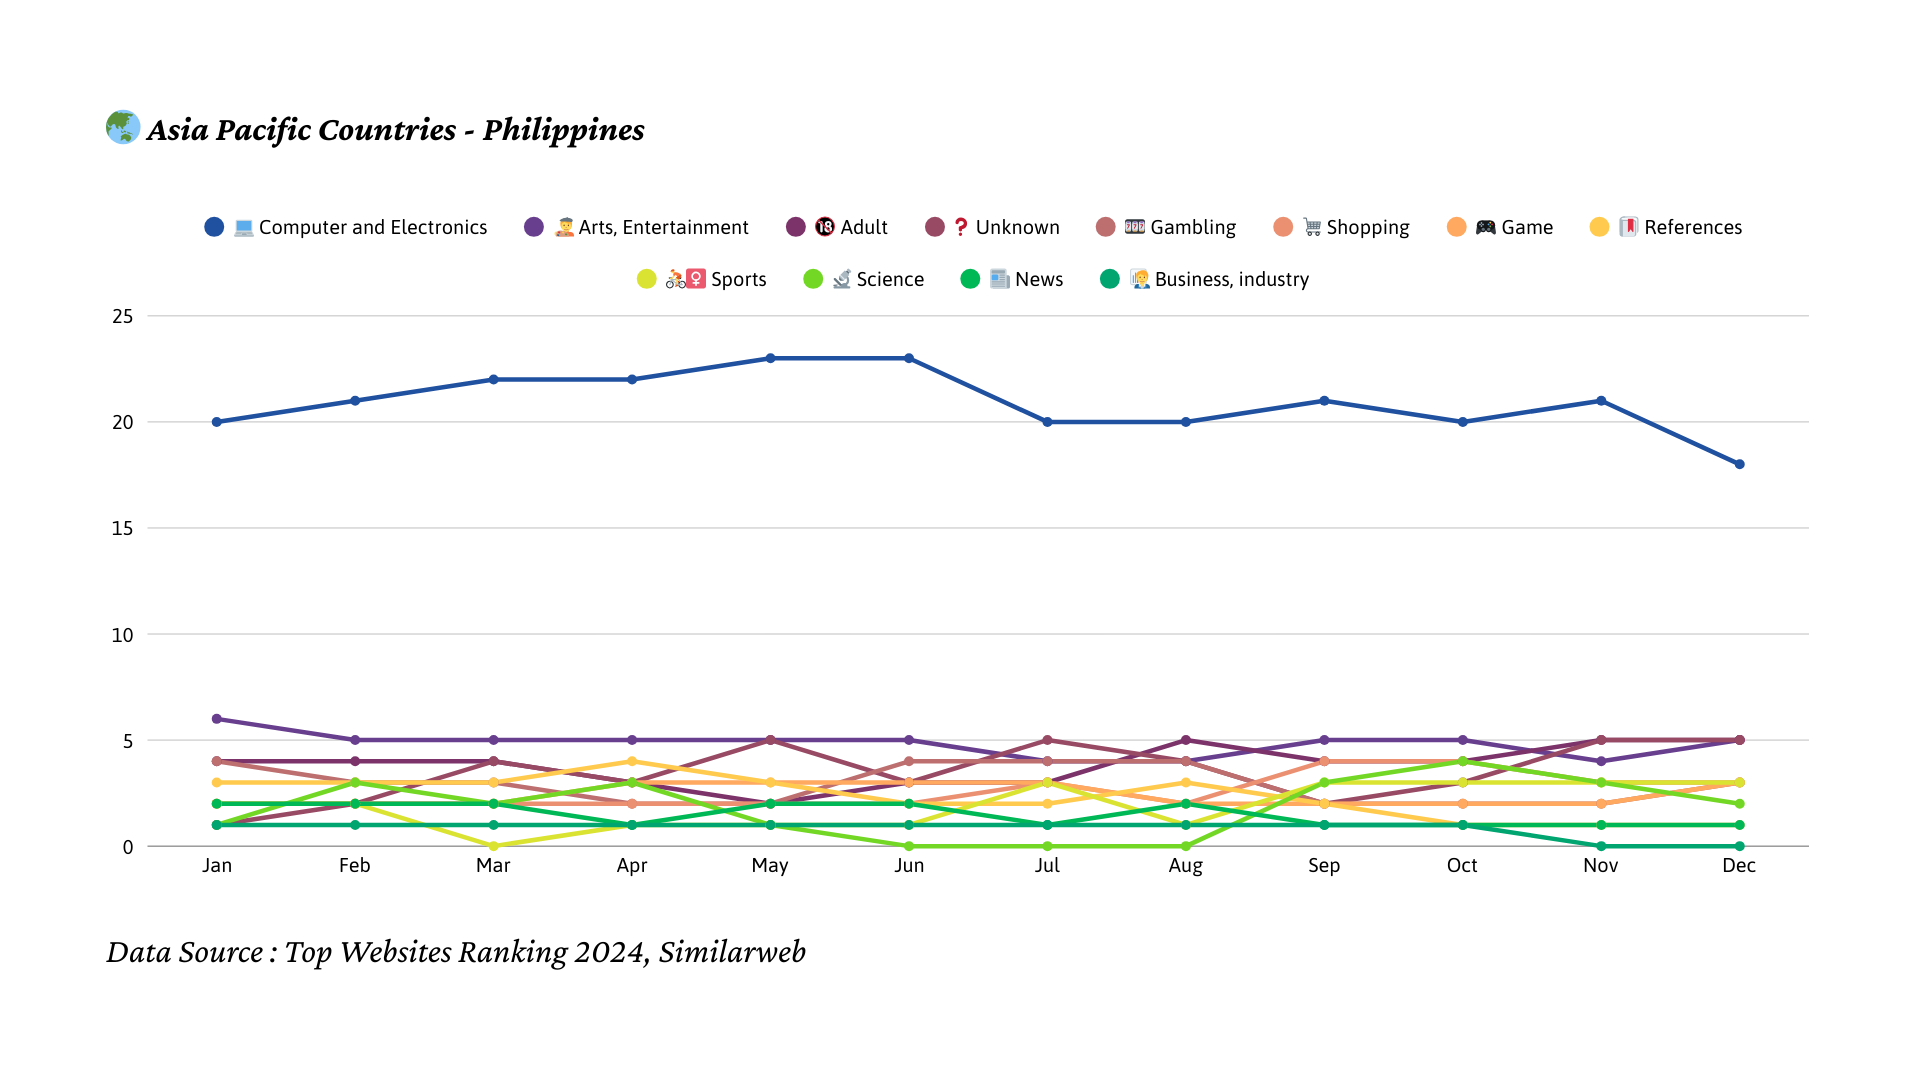Click the Similarweb data source caption

pos(456,952)
